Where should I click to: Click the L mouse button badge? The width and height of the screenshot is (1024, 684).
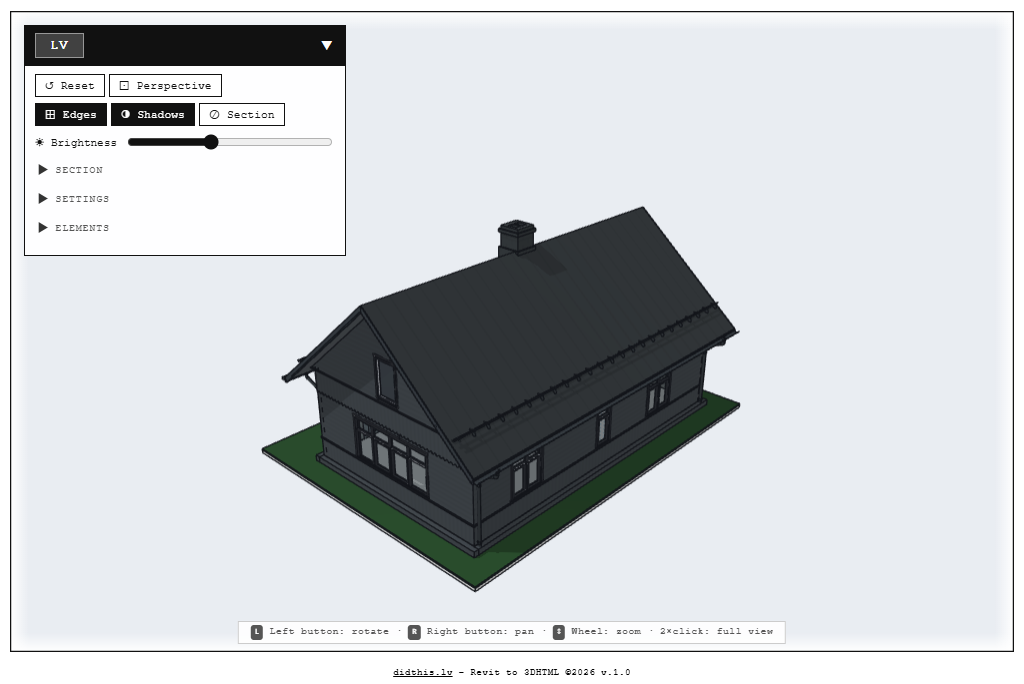point(257,632)
